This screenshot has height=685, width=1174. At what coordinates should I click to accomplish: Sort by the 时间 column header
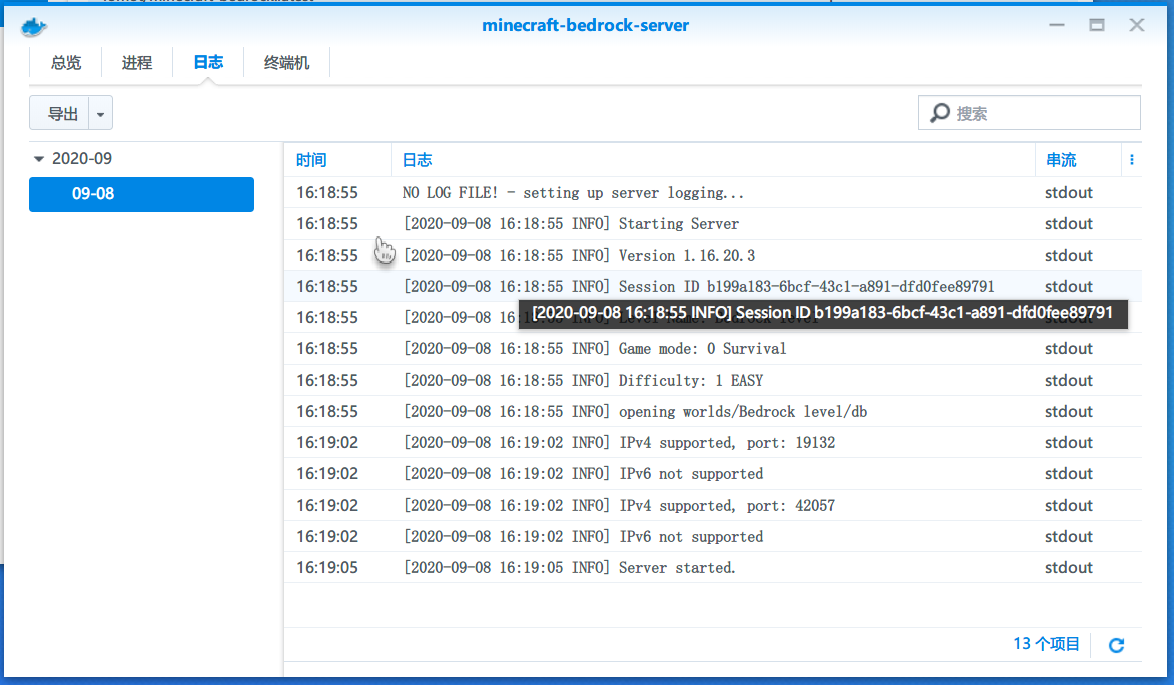337,159
